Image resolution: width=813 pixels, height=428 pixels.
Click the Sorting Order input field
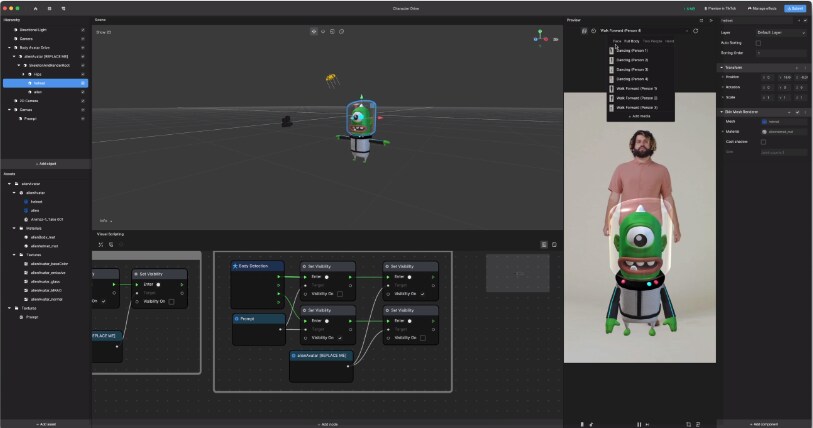click(x=781, y=53)
